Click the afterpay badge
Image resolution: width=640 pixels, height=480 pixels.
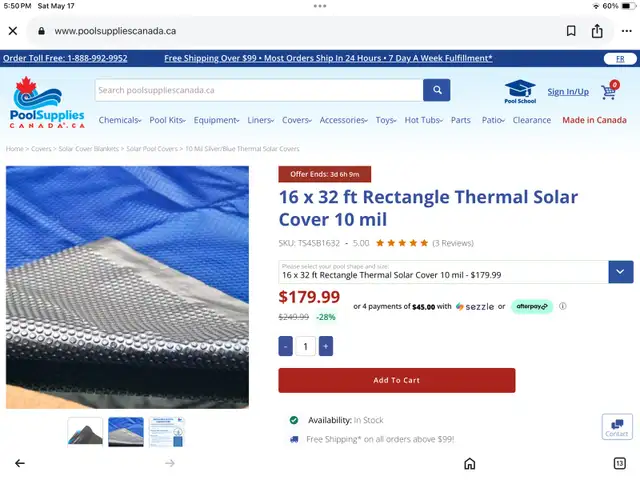coord(532,307)
